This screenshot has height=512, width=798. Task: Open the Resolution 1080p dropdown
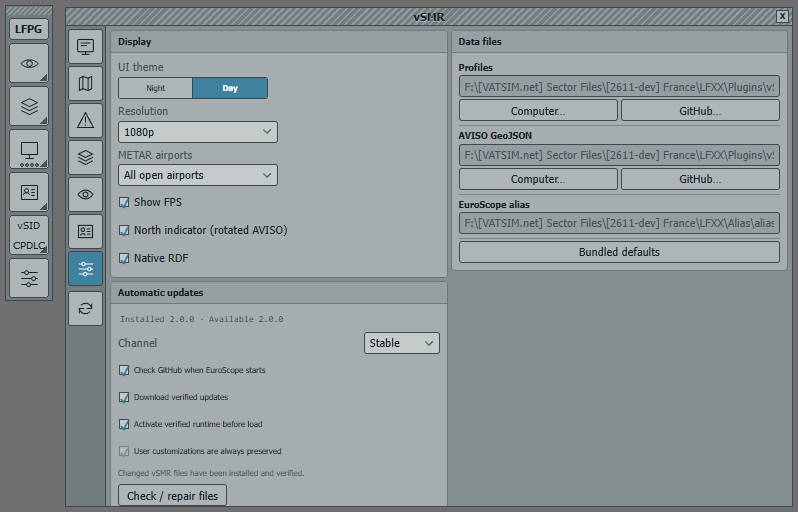coord(198,132)
